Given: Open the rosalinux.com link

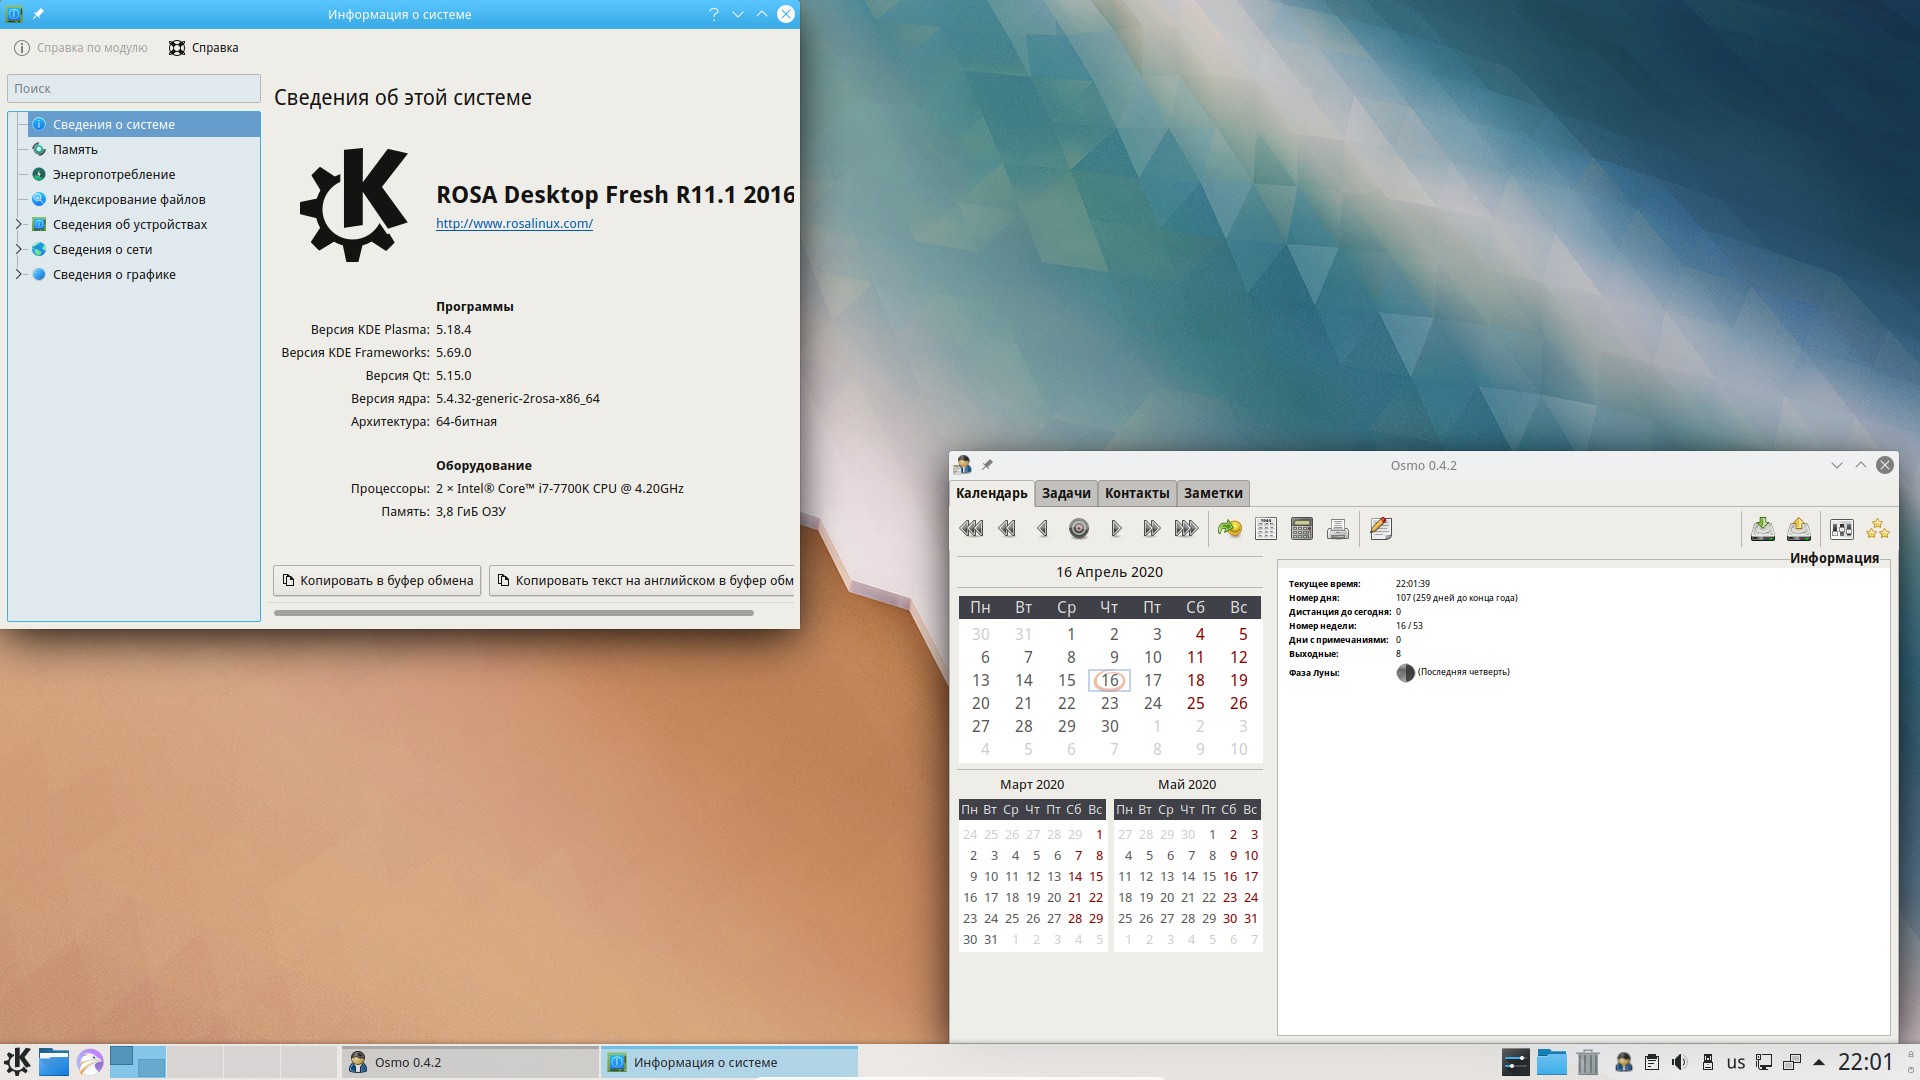Looking at the screenshot, I should (514, 223).
